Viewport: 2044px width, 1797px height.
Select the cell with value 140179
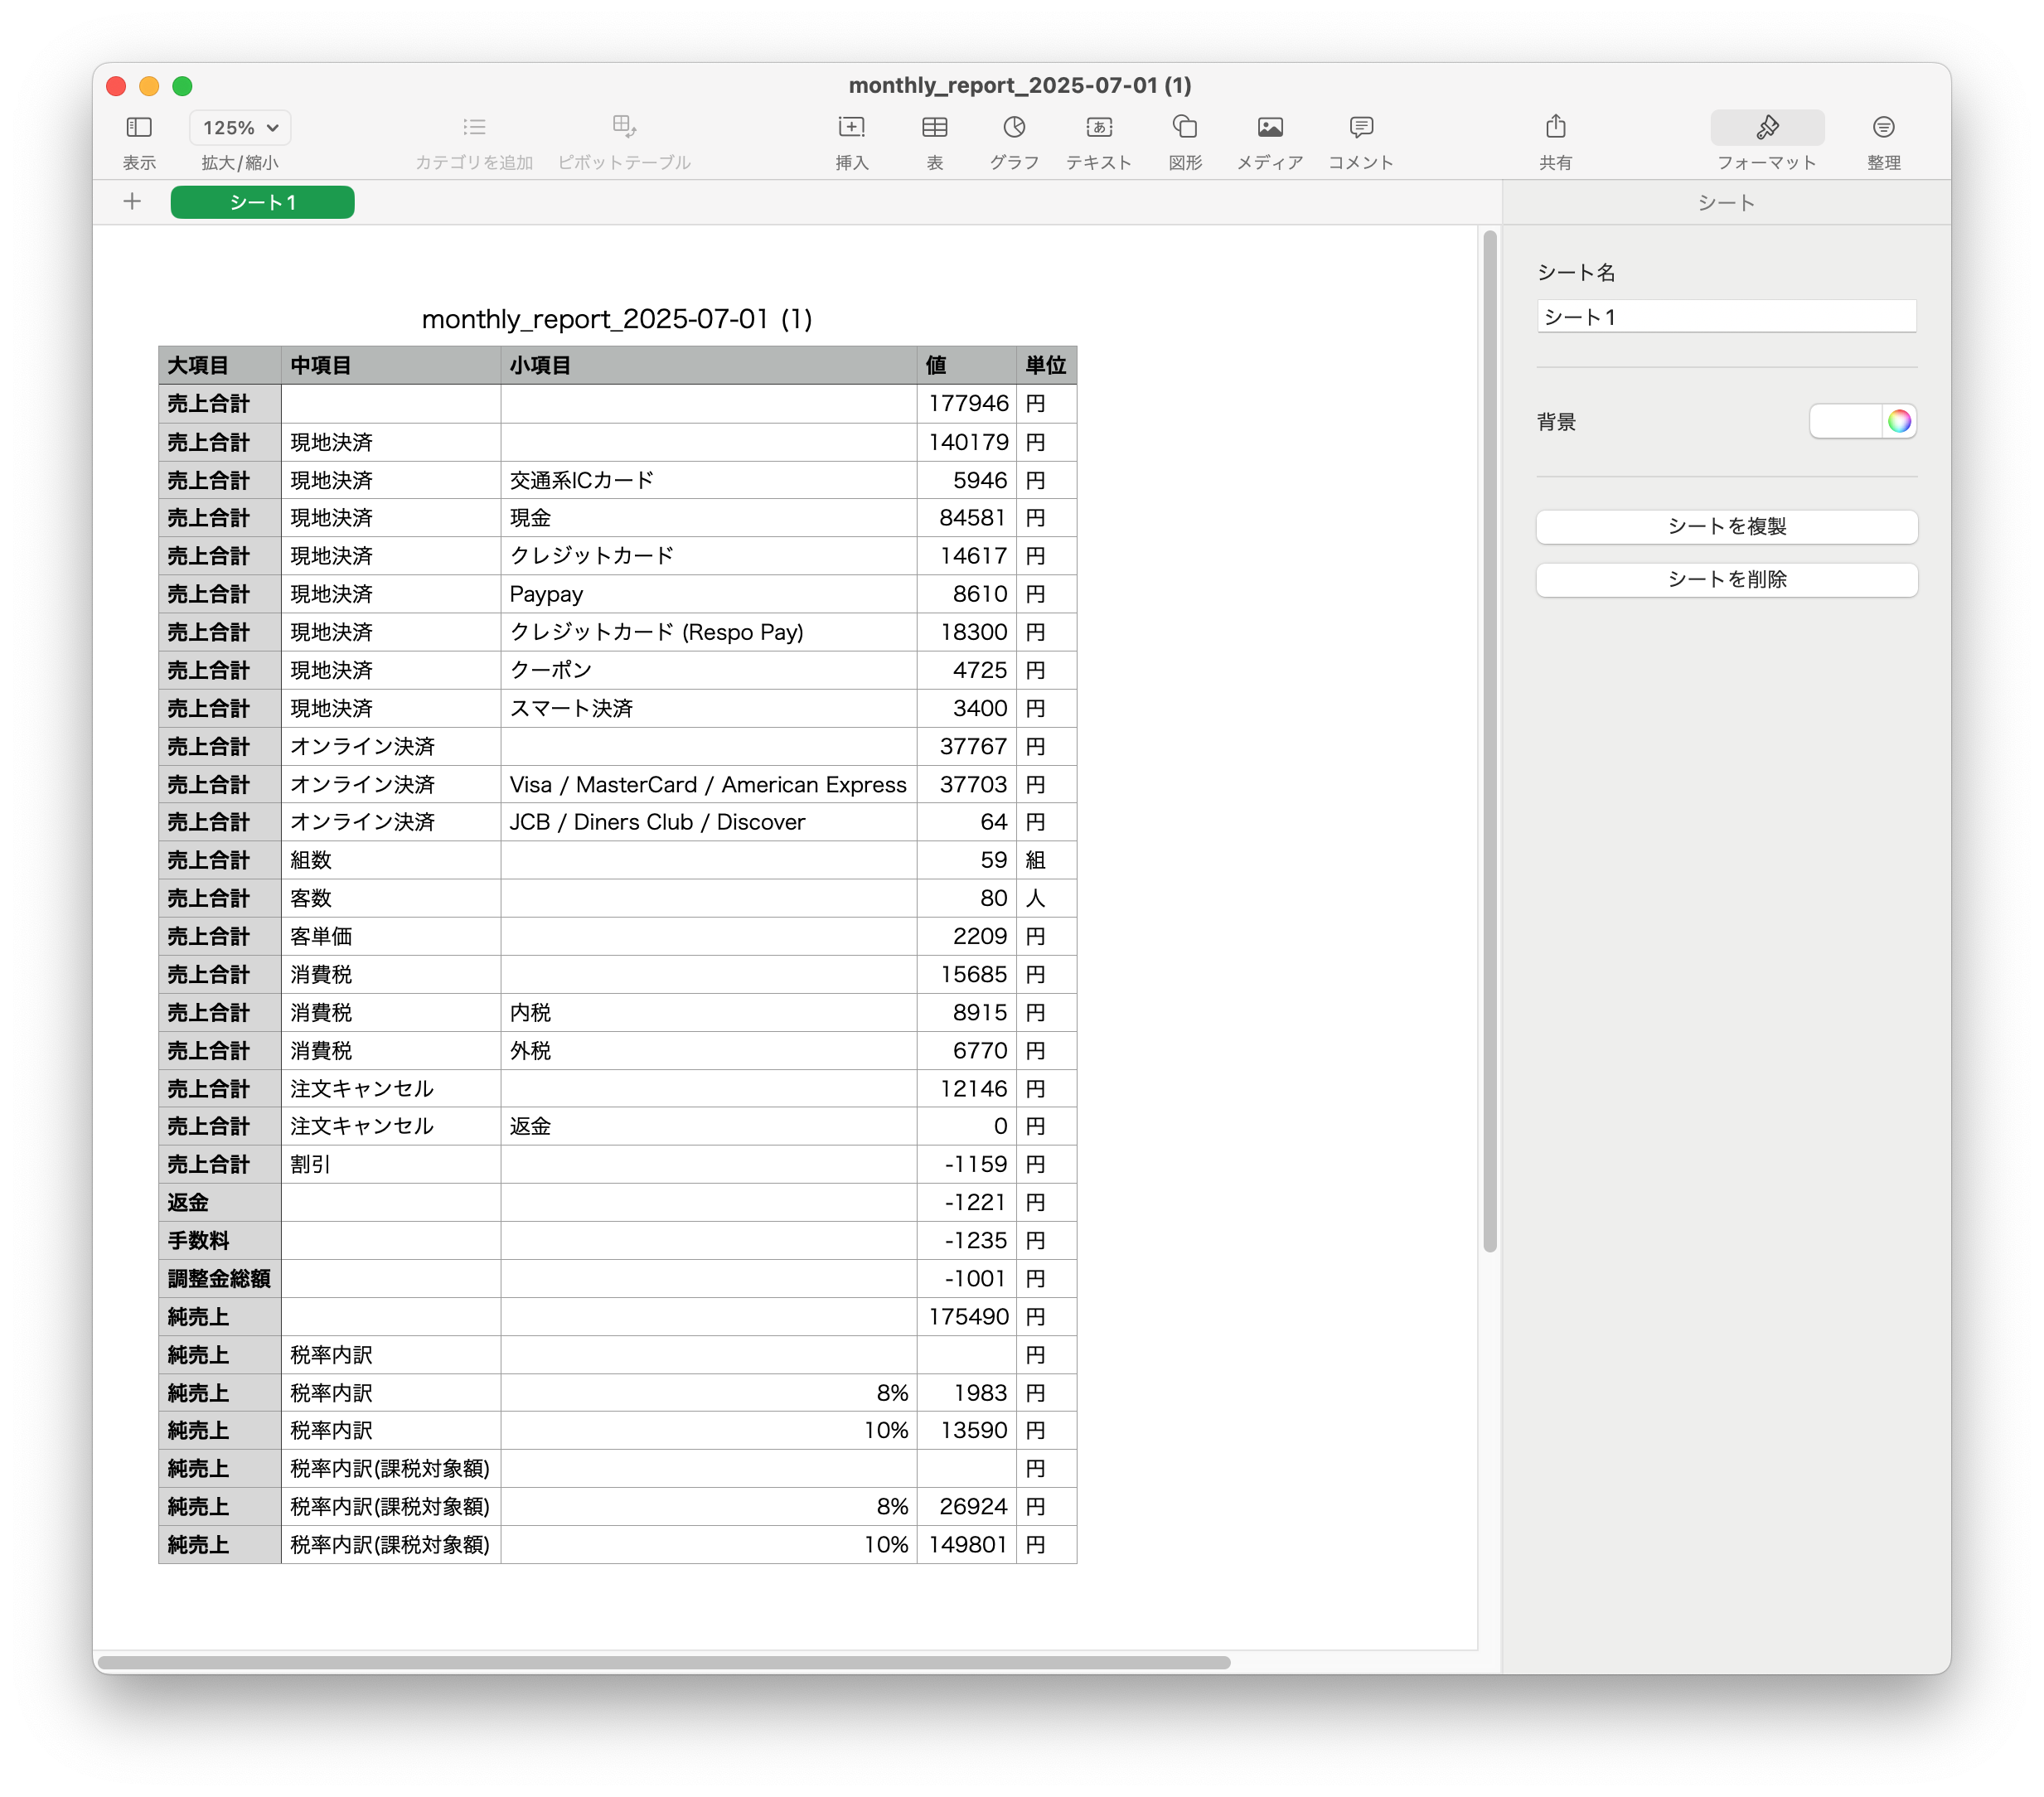[x=967, y=442]
